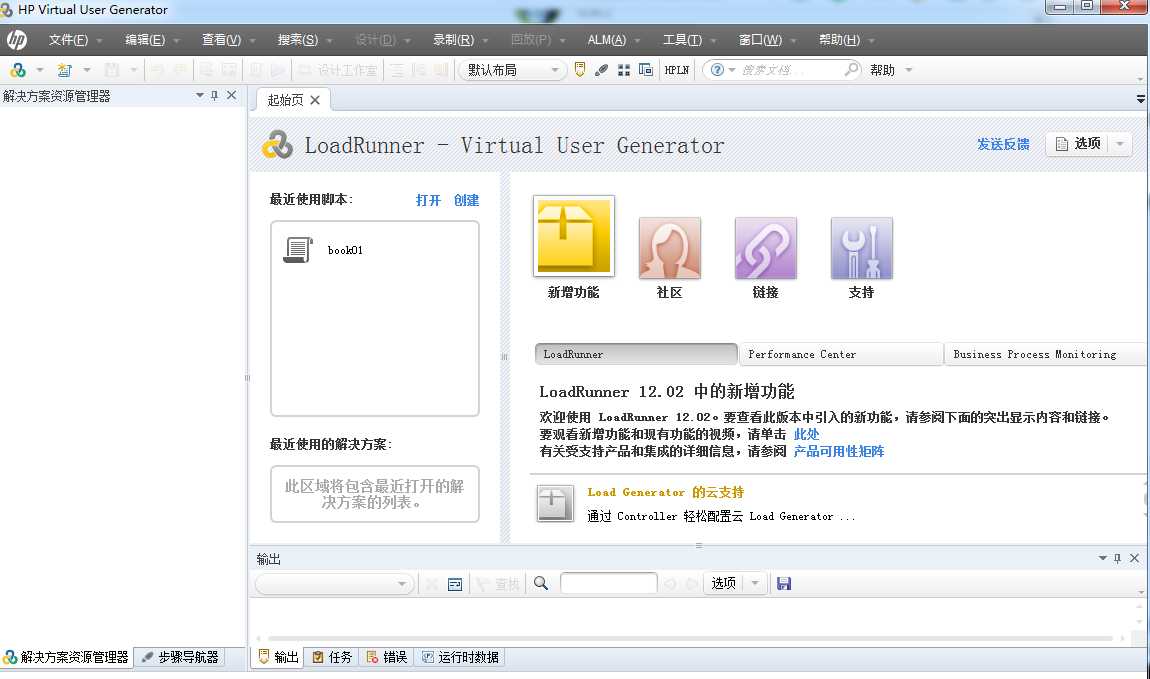Screen dimensions: 1150x679
Task: Open the 帮助(H) menu
Action: (839, 40)
